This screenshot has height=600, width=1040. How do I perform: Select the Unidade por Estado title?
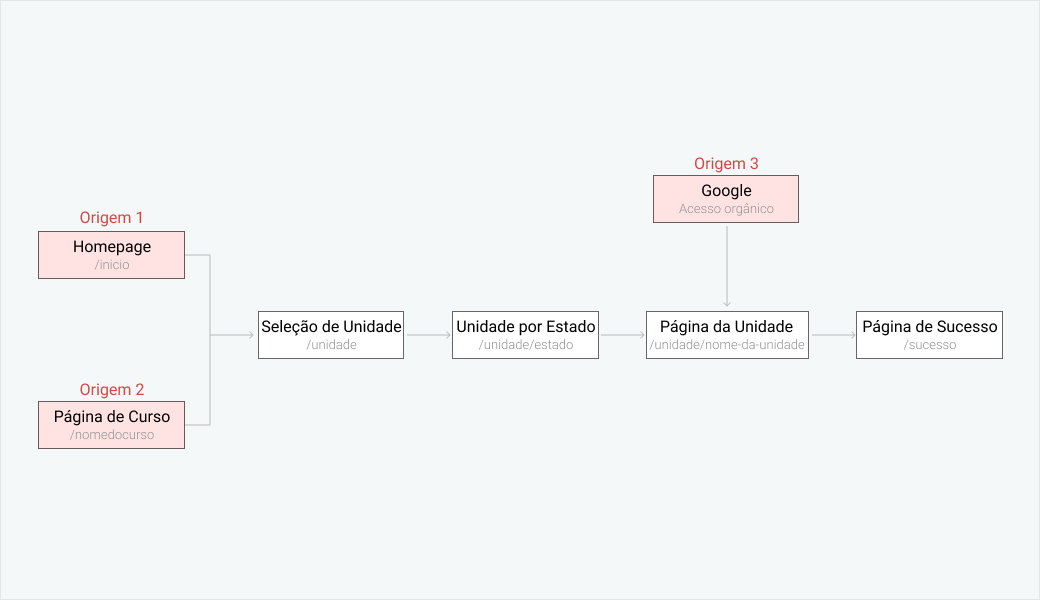(526, 327)
